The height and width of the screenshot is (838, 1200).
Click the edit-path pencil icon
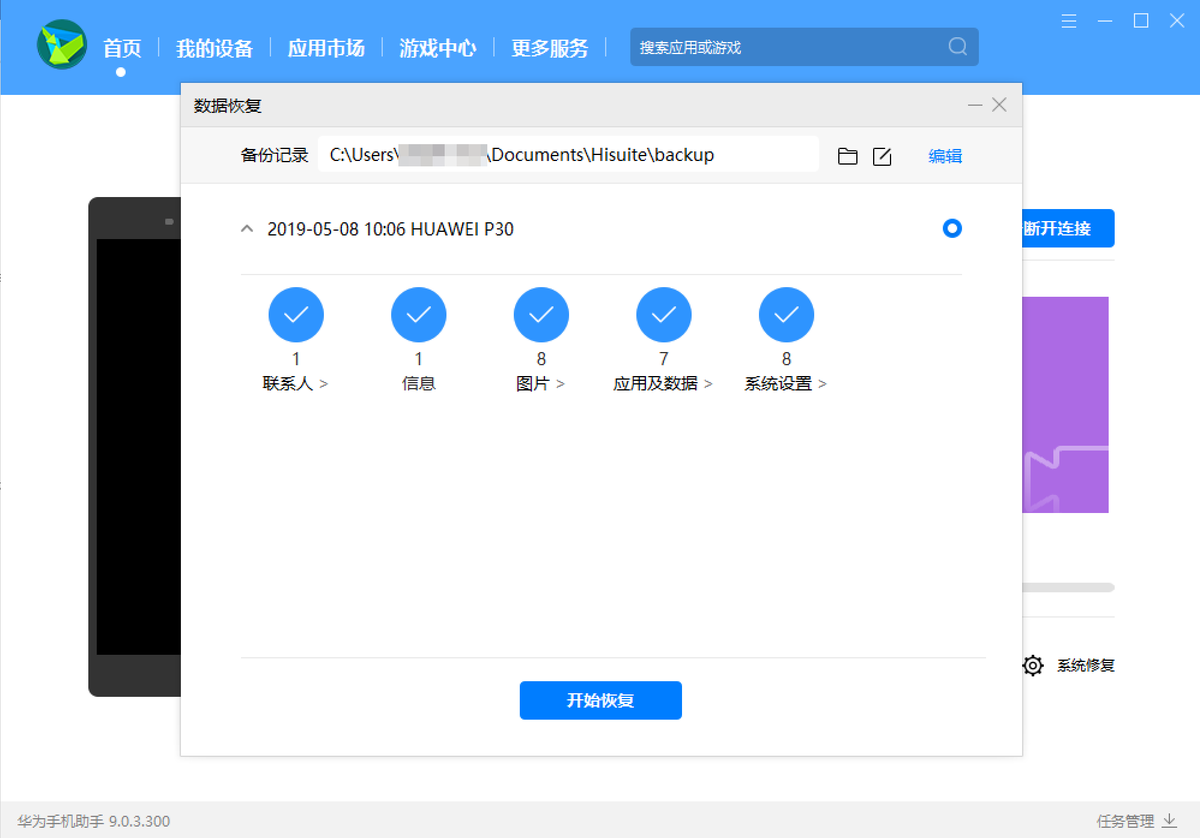882,156
